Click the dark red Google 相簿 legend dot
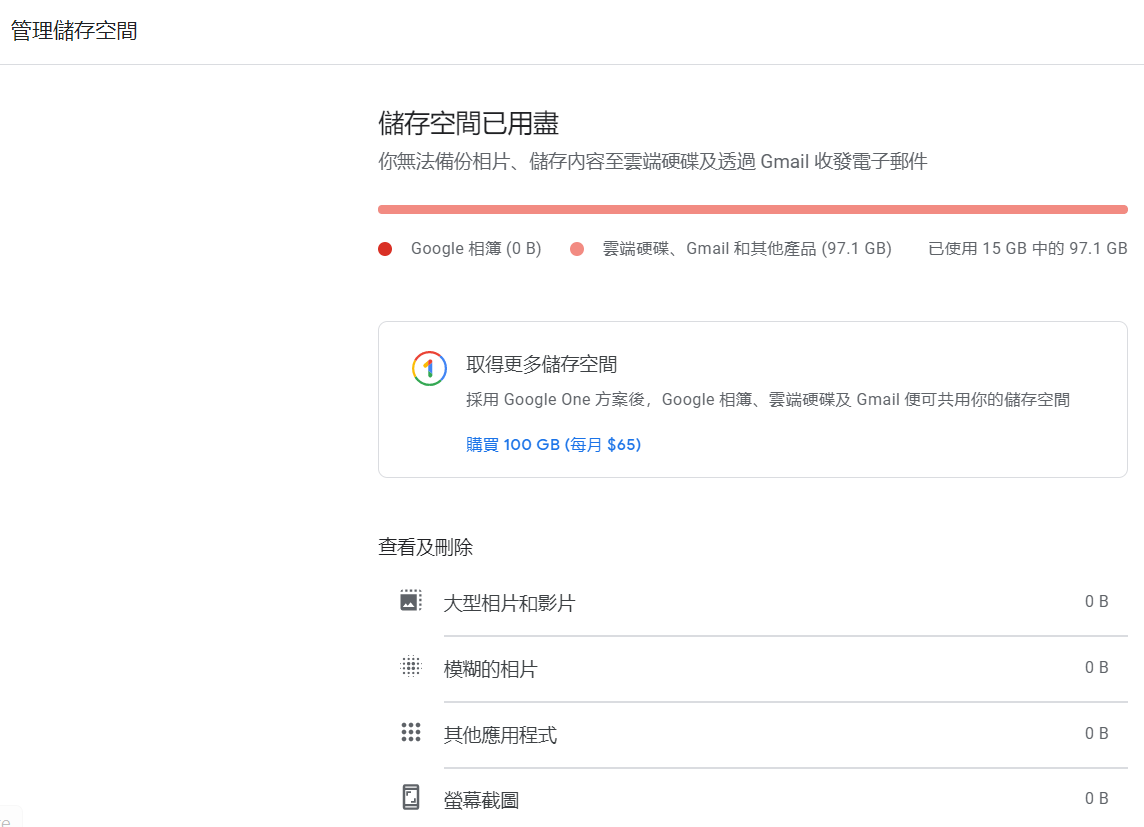 click(x=385, y=249)
